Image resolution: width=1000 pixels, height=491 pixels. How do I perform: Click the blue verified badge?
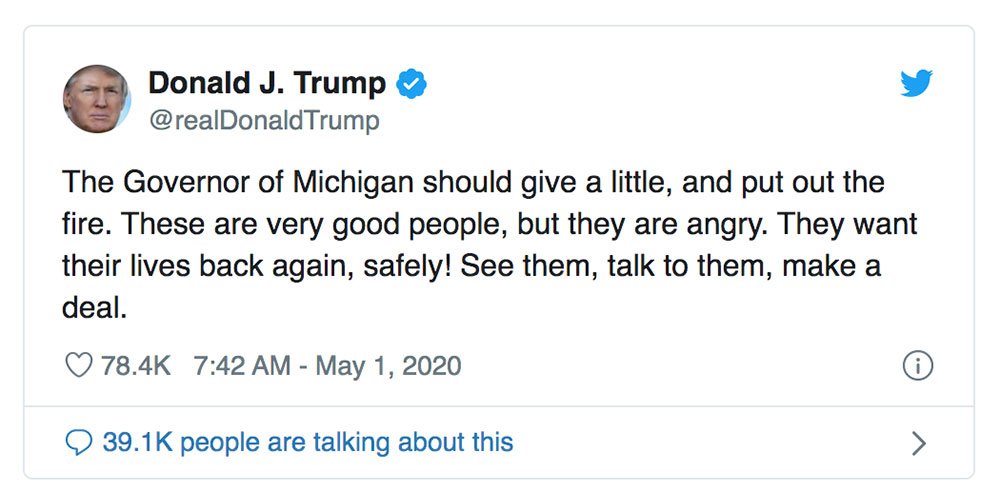pyautogui.click(x=411, y=84)
